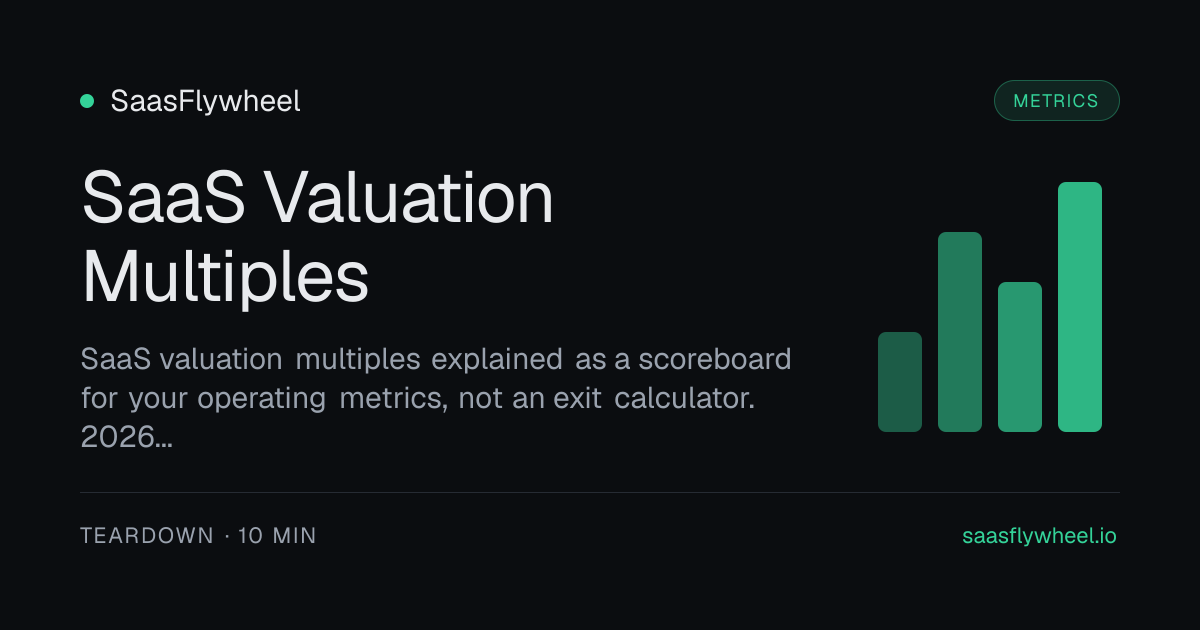Click the second bar in the chart
Viewport: 1200px width, 630px height.
tap(960, 332)
